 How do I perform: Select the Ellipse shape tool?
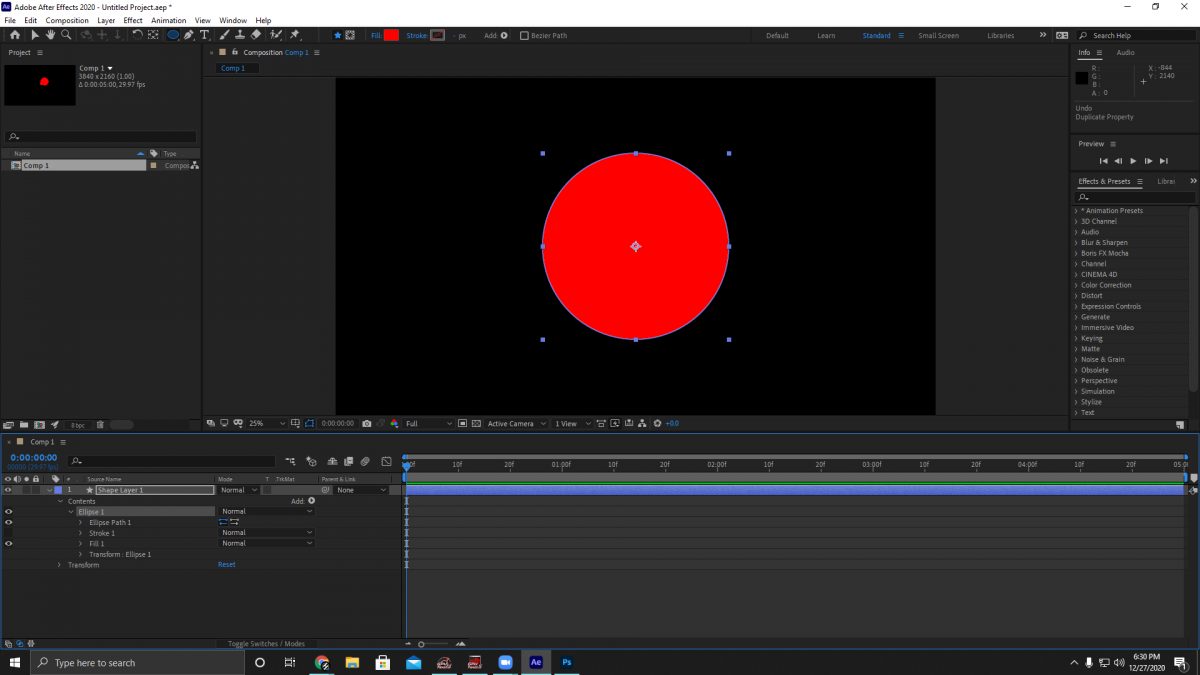(173, 35)
